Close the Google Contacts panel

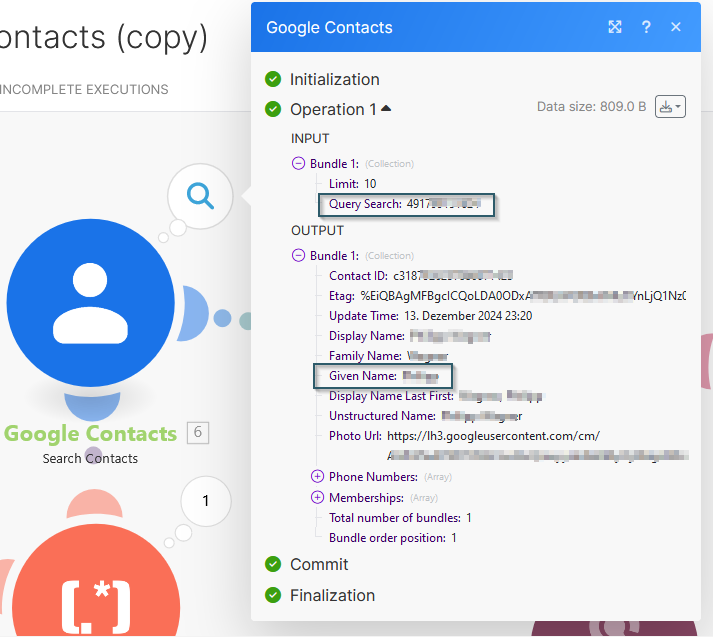[676, 27]
